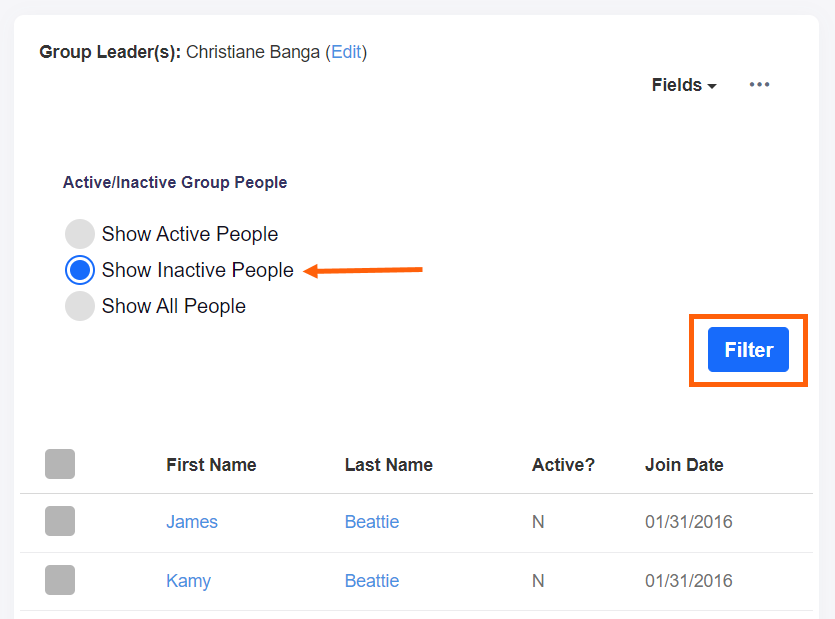The width and height of the screenshot is (835, 619).
Task: Click the Join Date column header
Action: point(684,464)
